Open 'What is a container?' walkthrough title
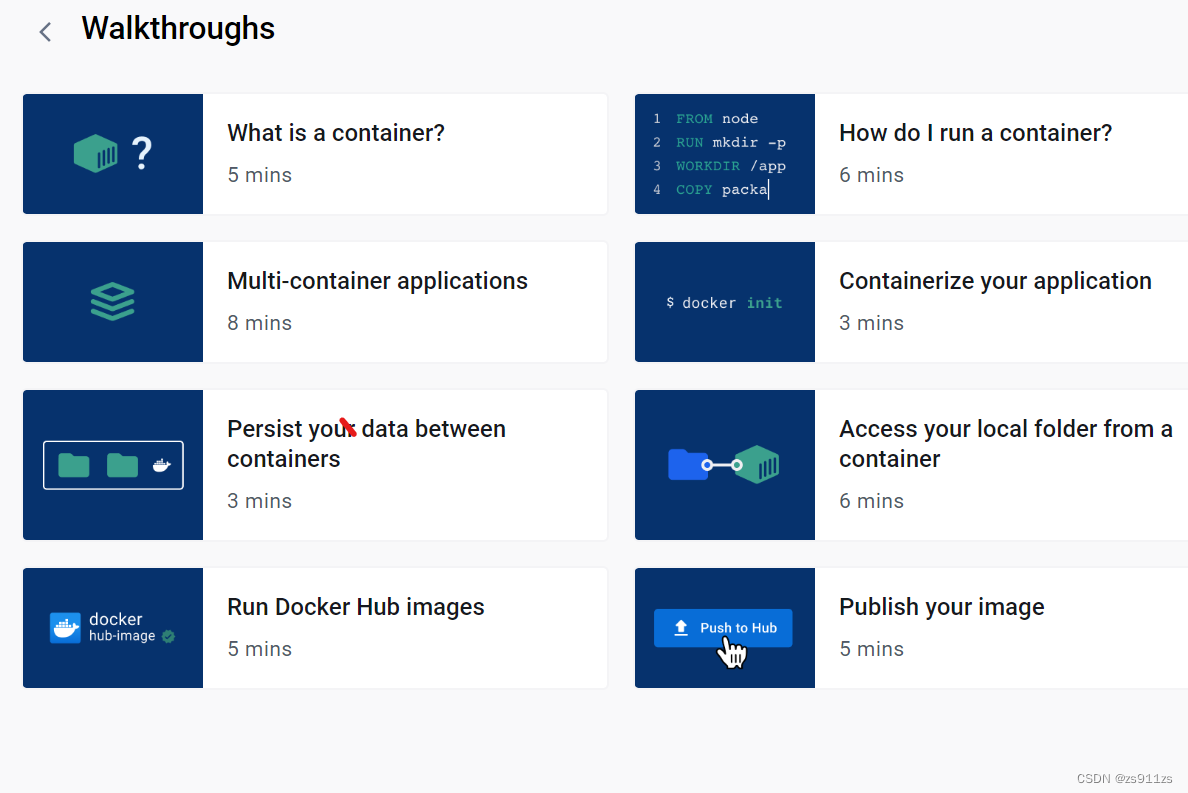 tap(336, 133)
